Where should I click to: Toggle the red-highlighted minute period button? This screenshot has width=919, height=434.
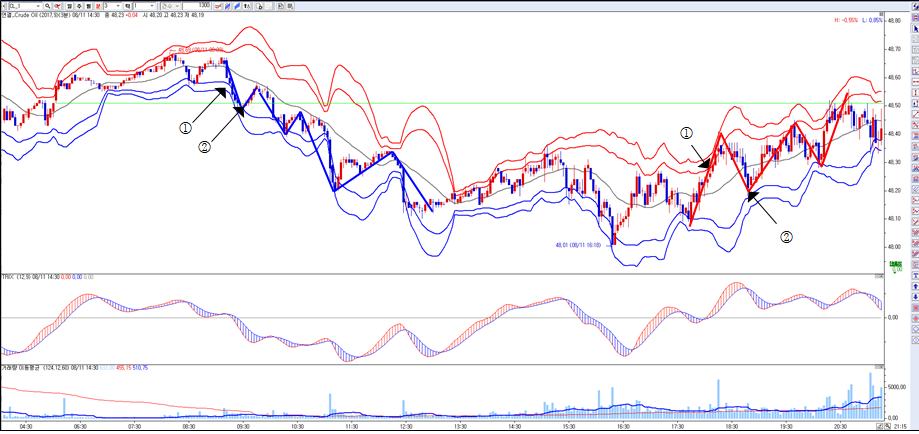tap(99, 5)
